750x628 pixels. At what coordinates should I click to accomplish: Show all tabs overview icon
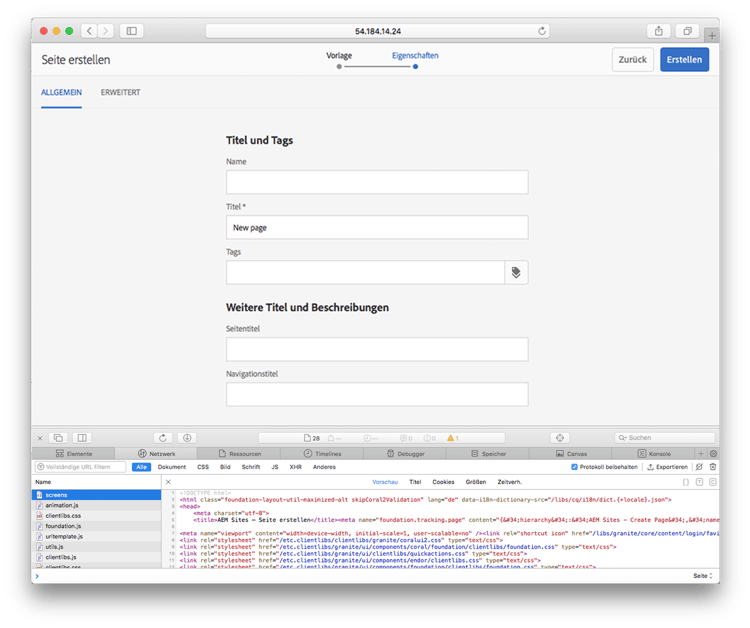687,31
